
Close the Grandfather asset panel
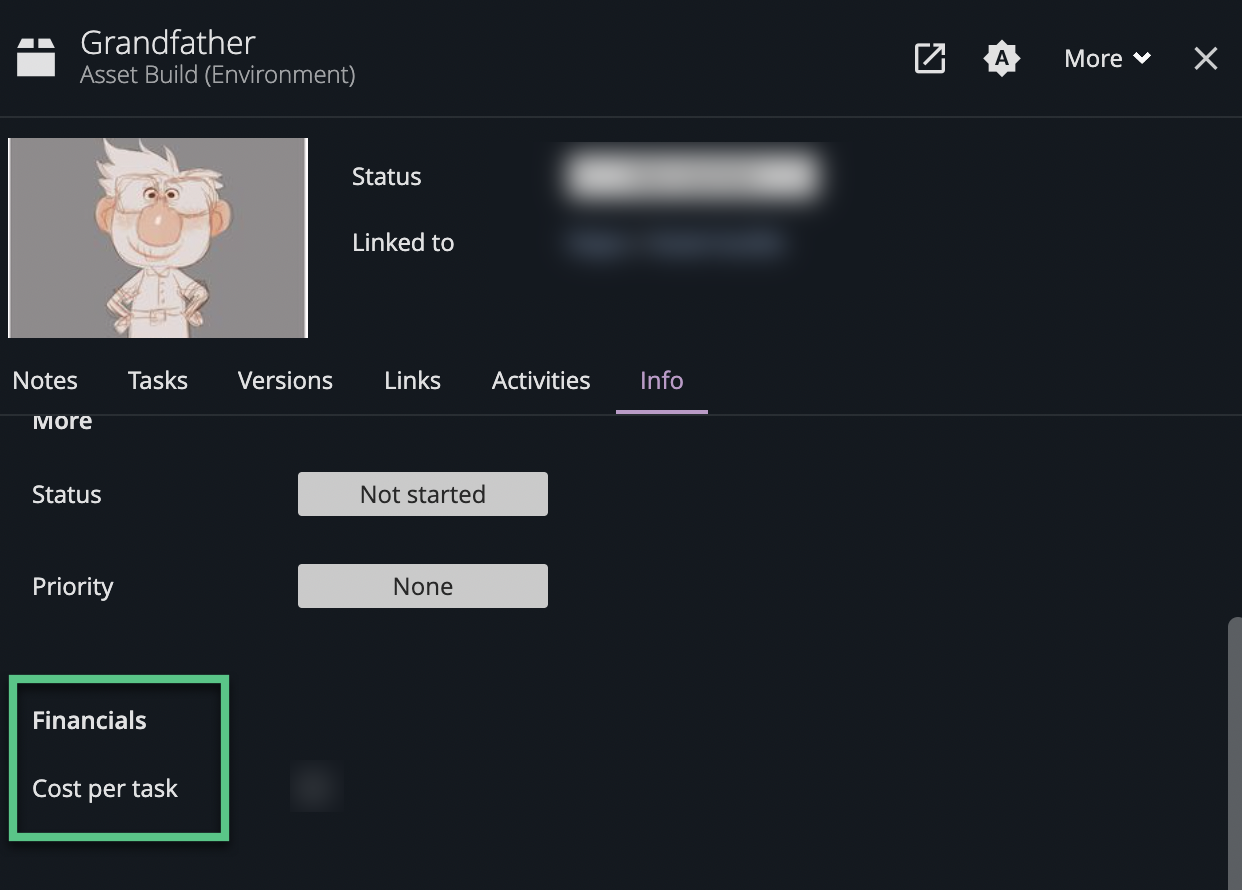pos(1206,58)
